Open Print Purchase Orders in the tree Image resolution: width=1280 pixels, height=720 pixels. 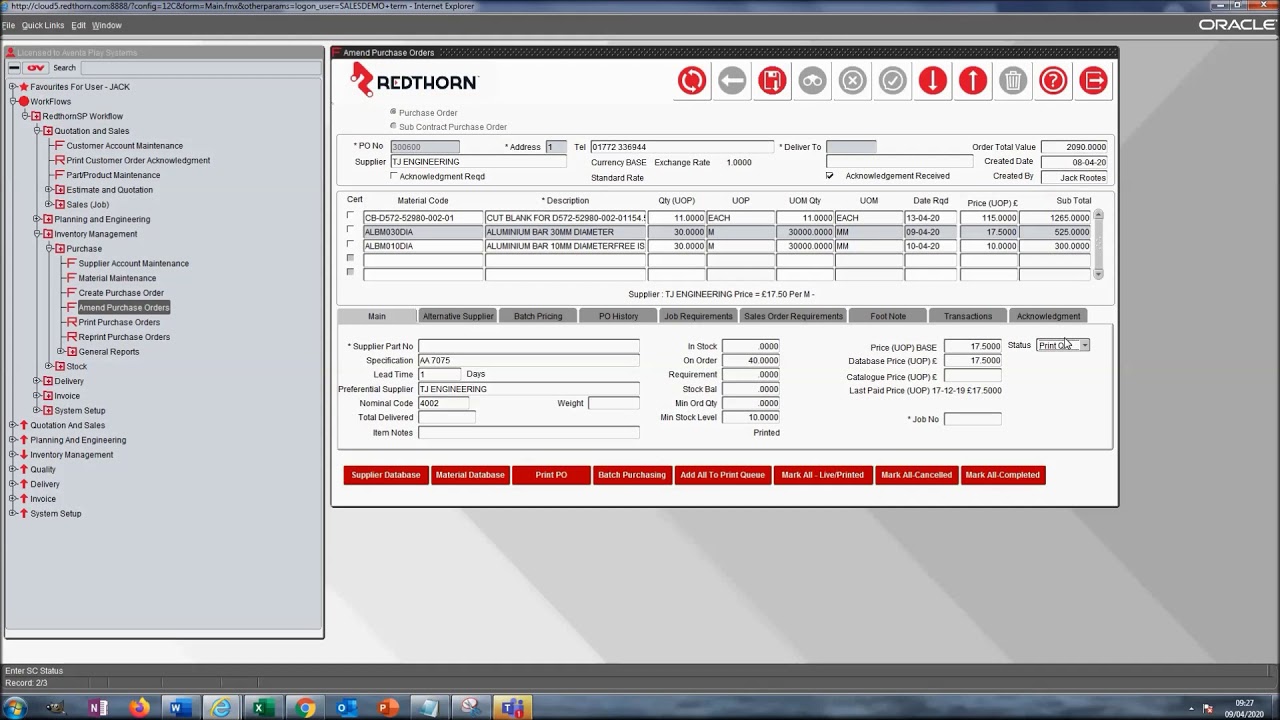[x=119, y=322]
